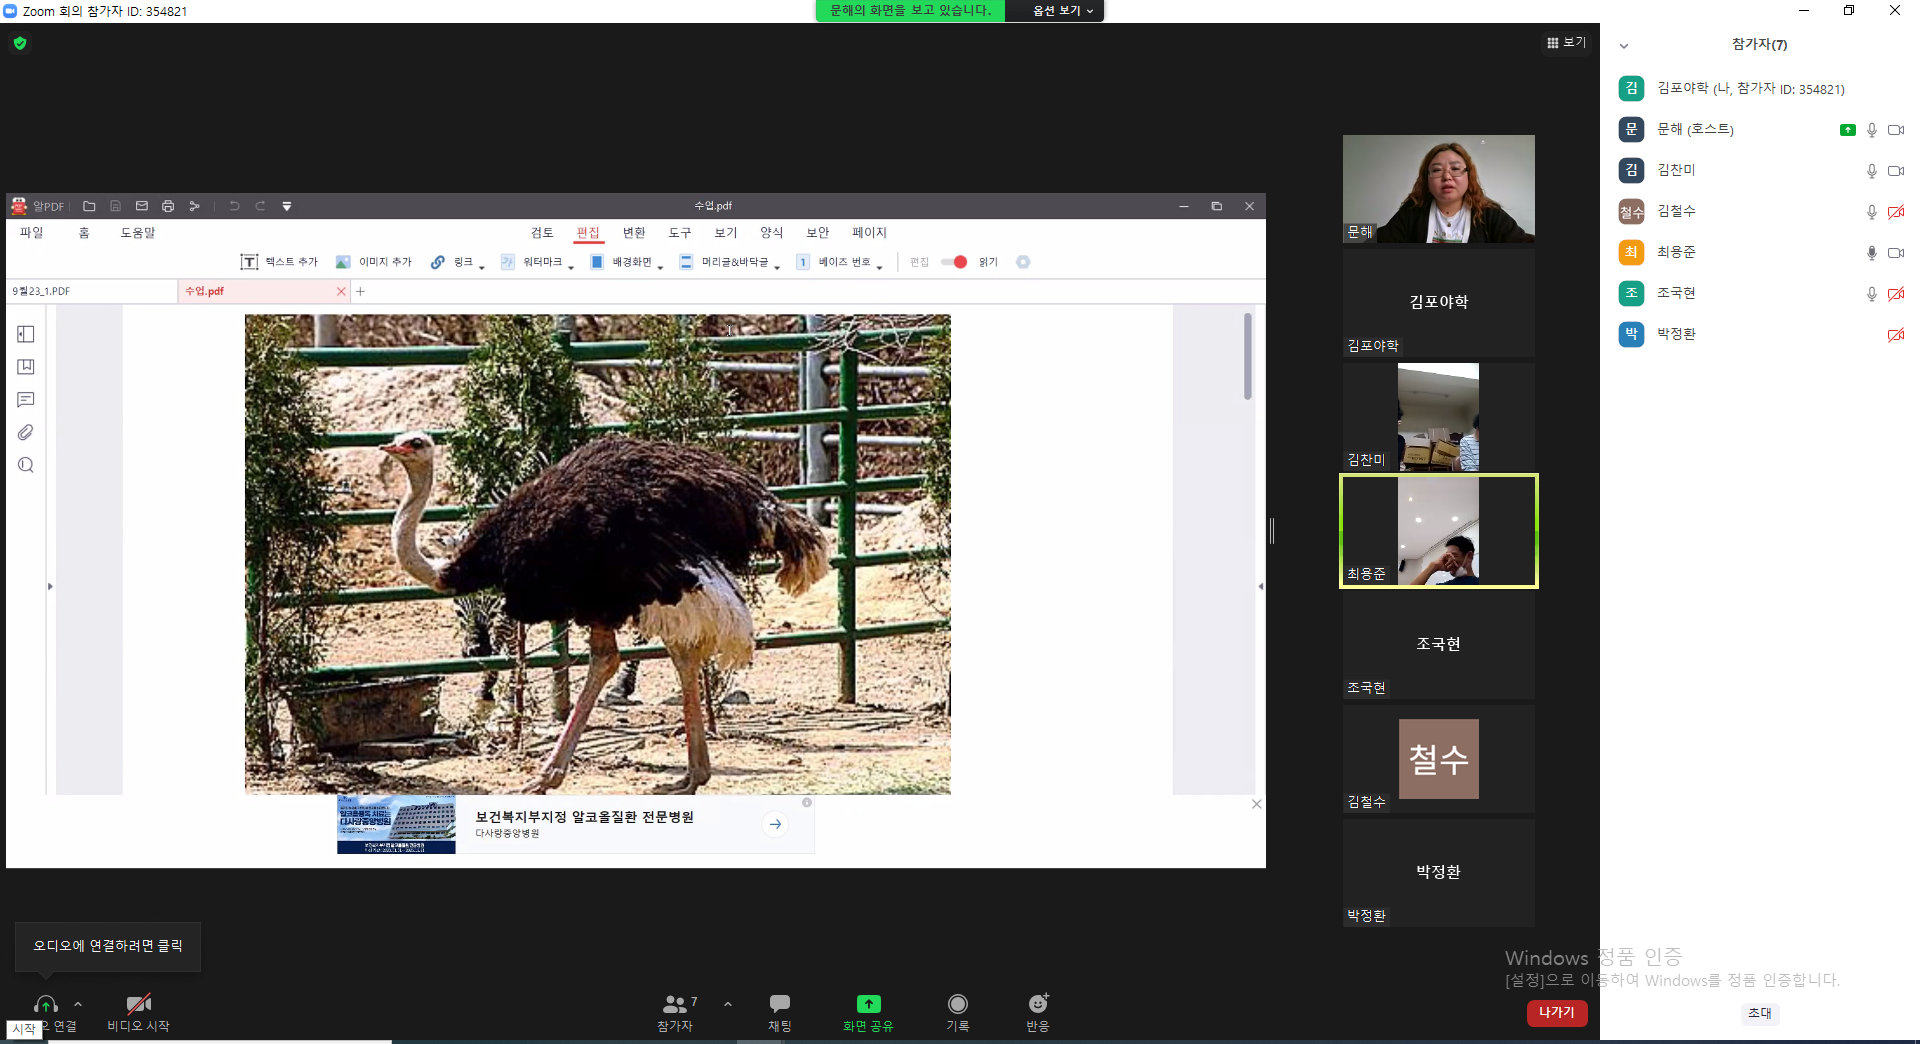This screenshot has width=1920, height=1044.
Task: Open the Zoom Chat button
Action: pos(780,1012)
